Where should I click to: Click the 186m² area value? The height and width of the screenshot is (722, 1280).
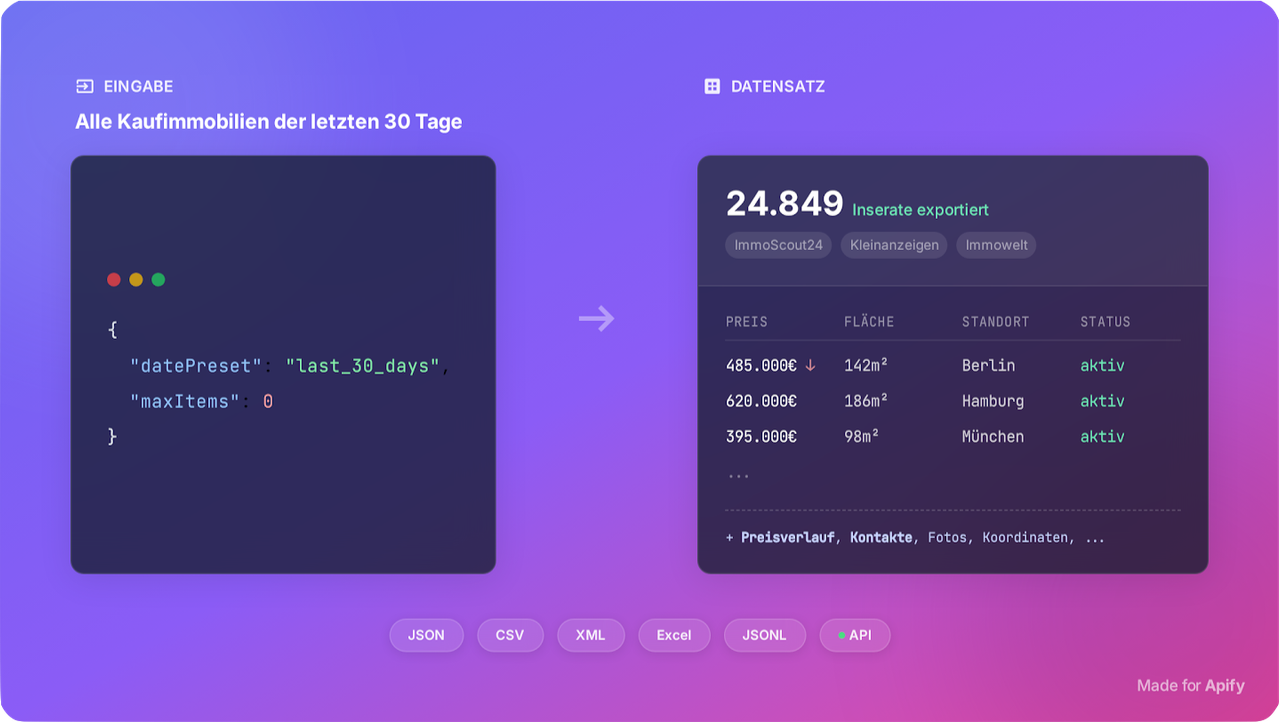tap(866, 401)
